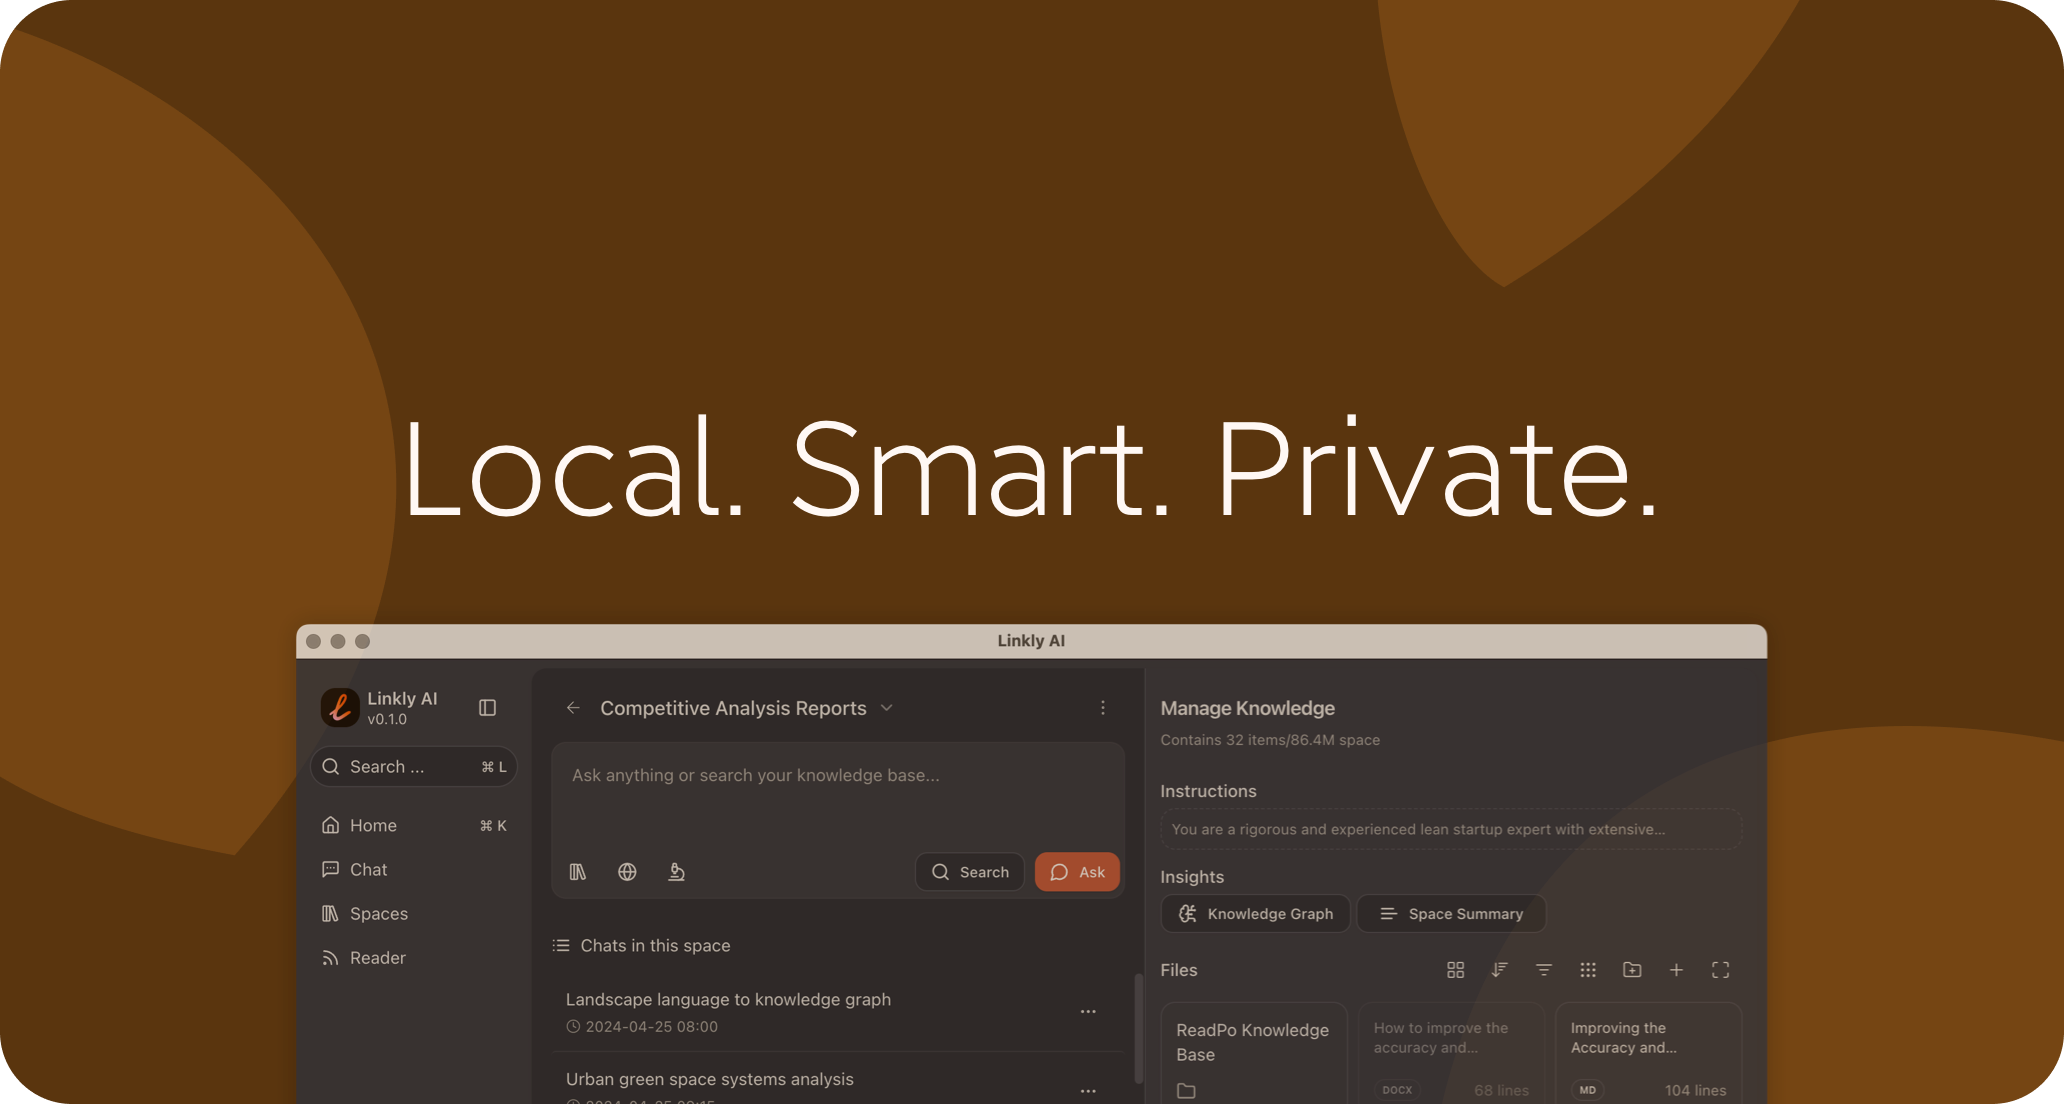This screenshot has height=1104, width=2064.
Task: Click the back arrow beside space title
Action: click(x=573, y=708)
